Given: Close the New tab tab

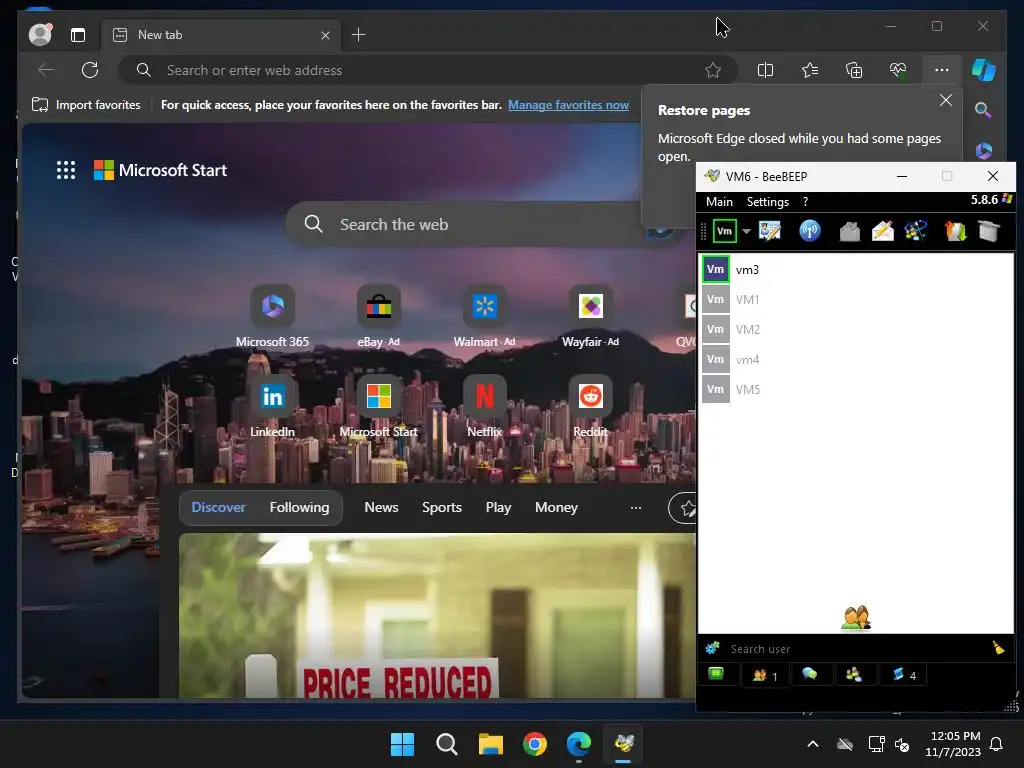Looking at the screenshot, I should (325, 35).
